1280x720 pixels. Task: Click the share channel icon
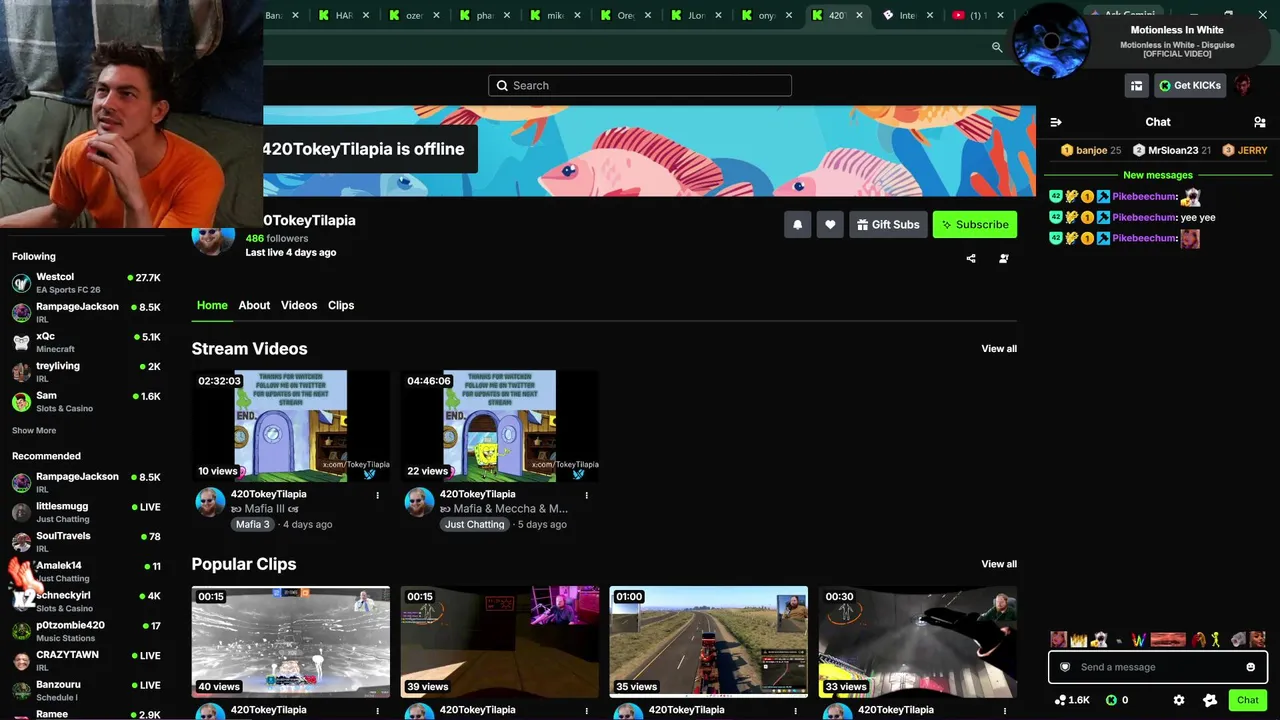point(971,258)
